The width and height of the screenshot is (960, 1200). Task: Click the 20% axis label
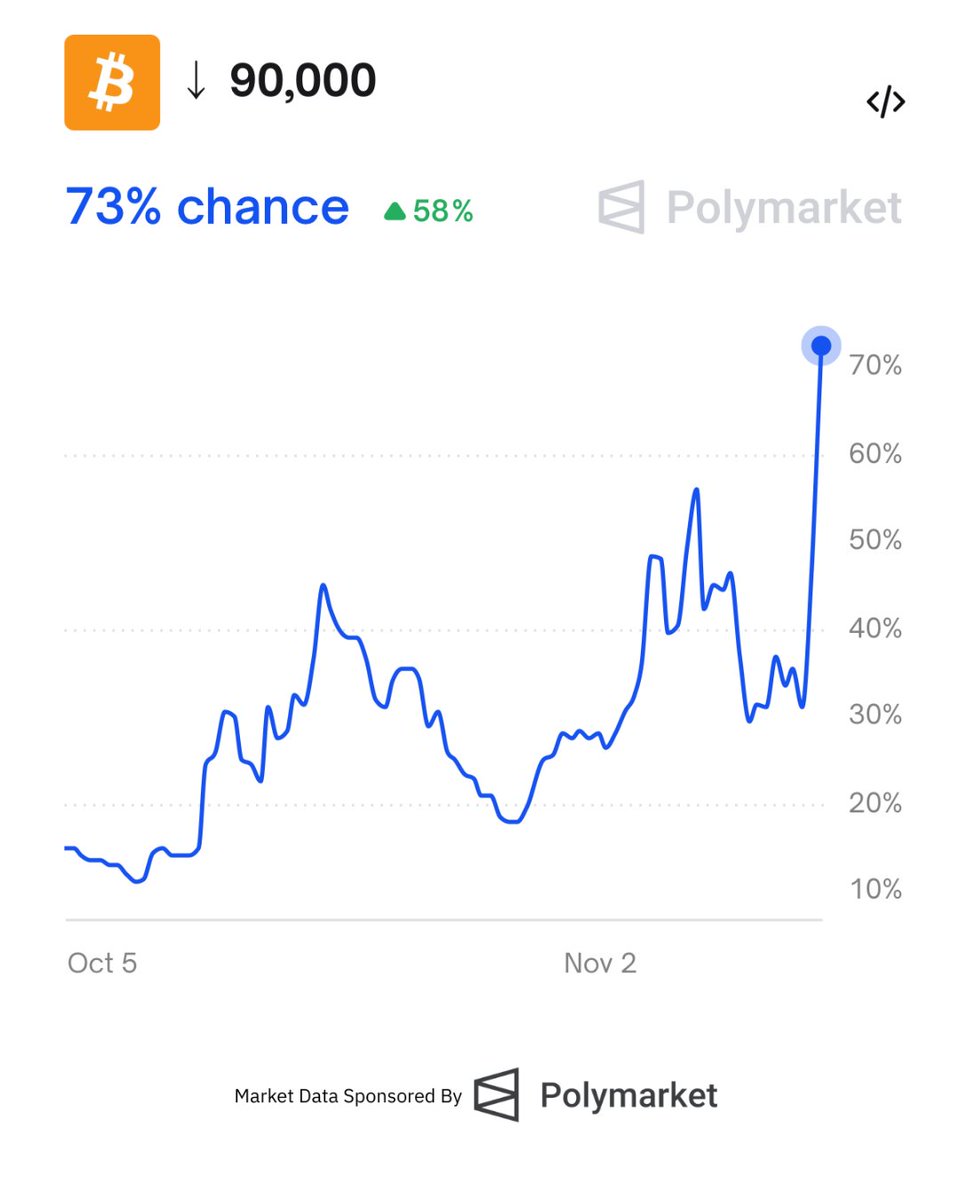875,803
